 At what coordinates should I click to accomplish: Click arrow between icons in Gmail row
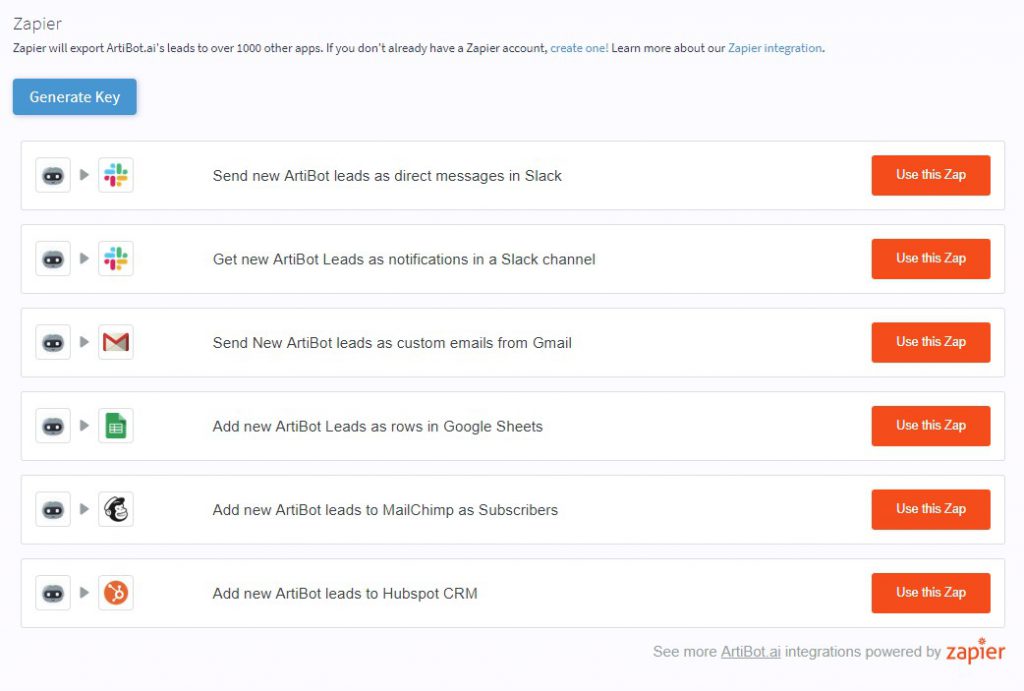pyautogui.click(x=84, y=342)
